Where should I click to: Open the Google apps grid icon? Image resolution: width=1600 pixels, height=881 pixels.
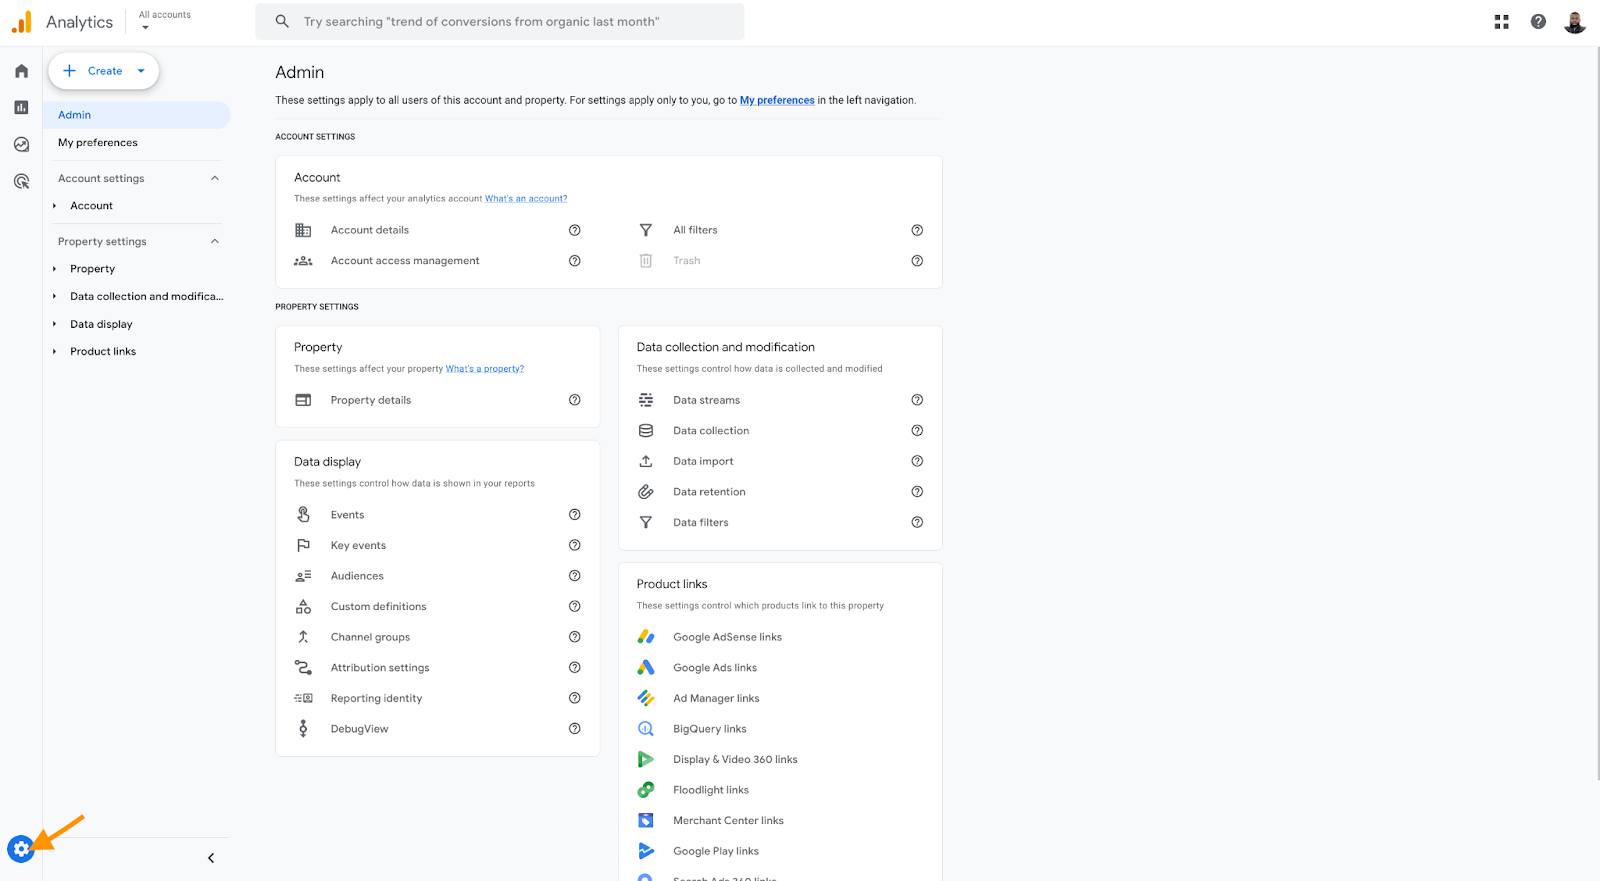1501,22
